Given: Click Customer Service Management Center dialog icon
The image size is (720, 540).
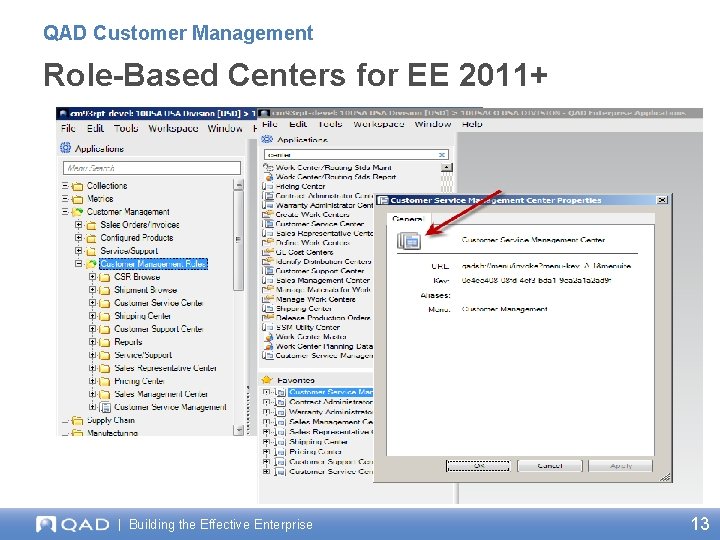Looking at the screenshot, I should 409,241.
